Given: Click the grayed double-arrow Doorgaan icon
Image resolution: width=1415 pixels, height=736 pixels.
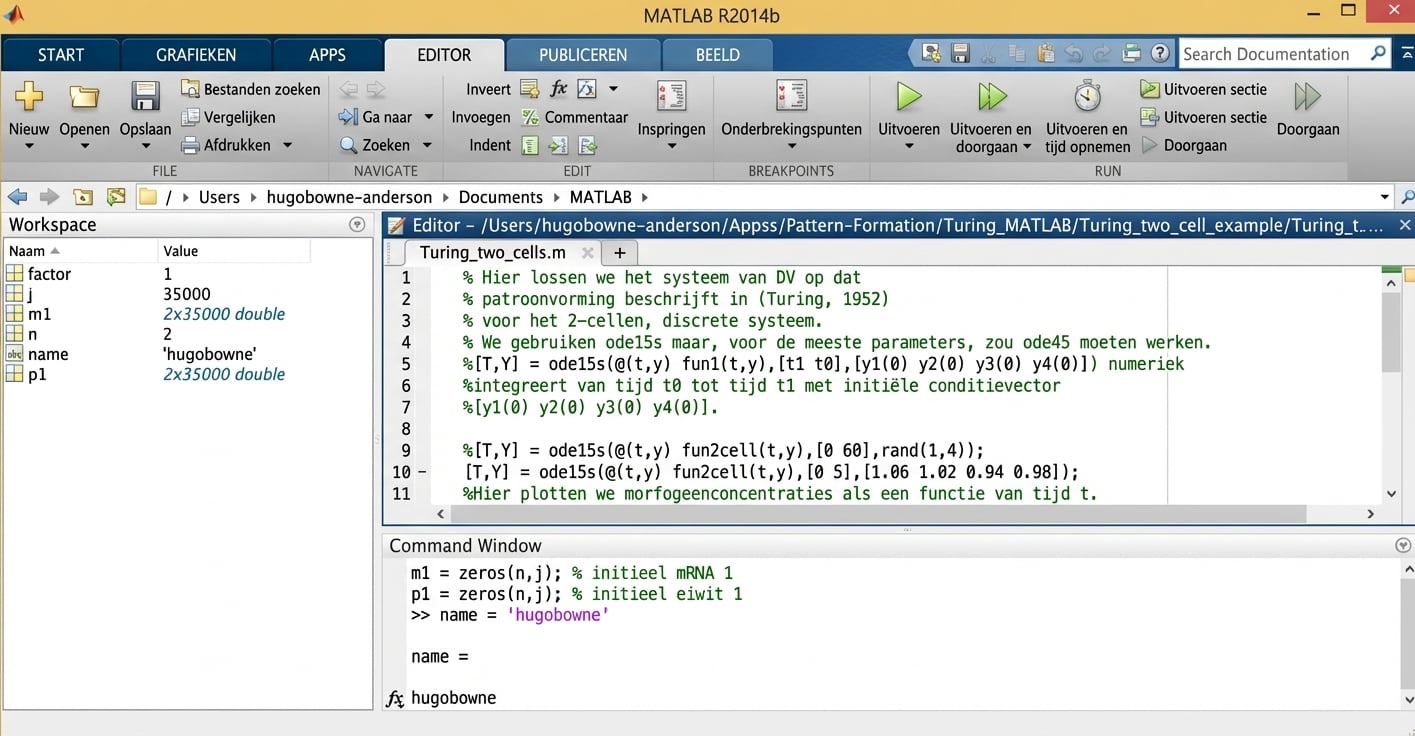Looking at the screenshot, I should tap(1307, 97).
